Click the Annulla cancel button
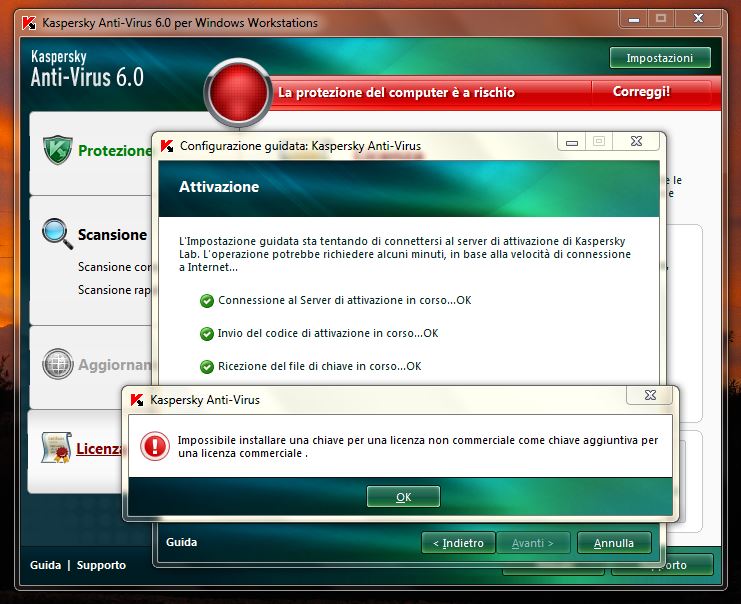Screen dimensions: 741x604 tap(613, 543)
